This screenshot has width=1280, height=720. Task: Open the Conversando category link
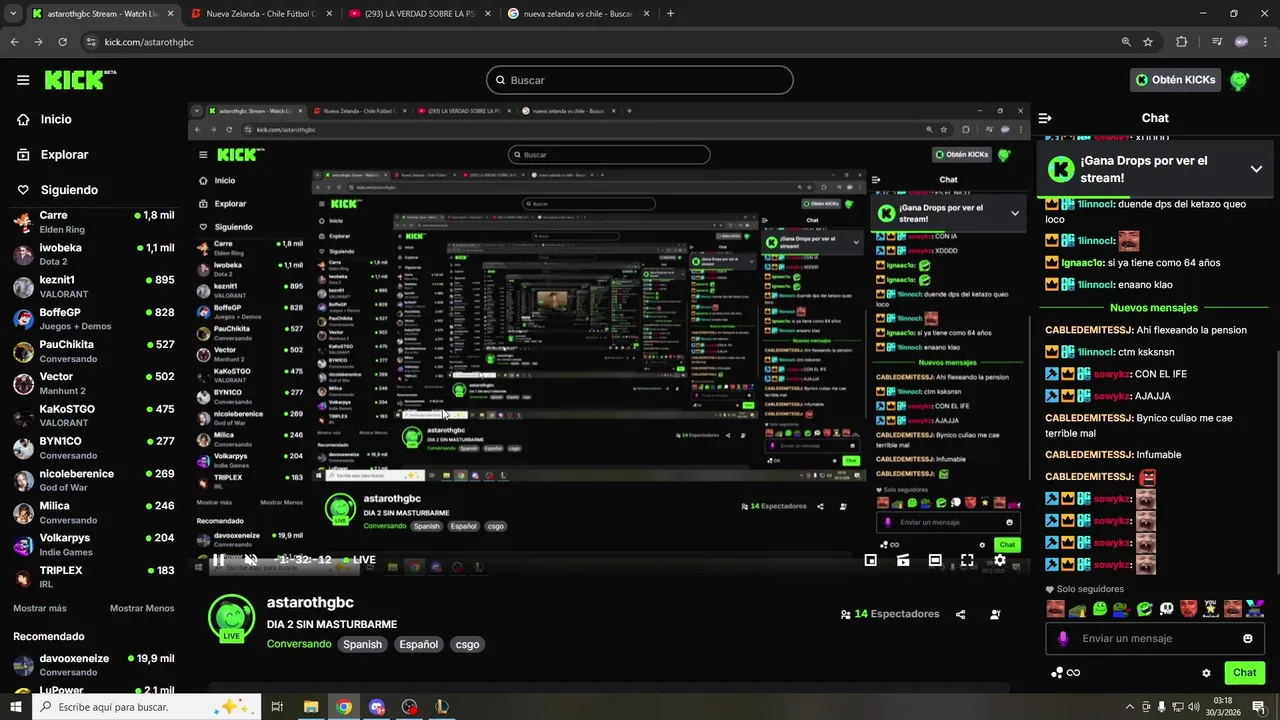click(299, 644)
